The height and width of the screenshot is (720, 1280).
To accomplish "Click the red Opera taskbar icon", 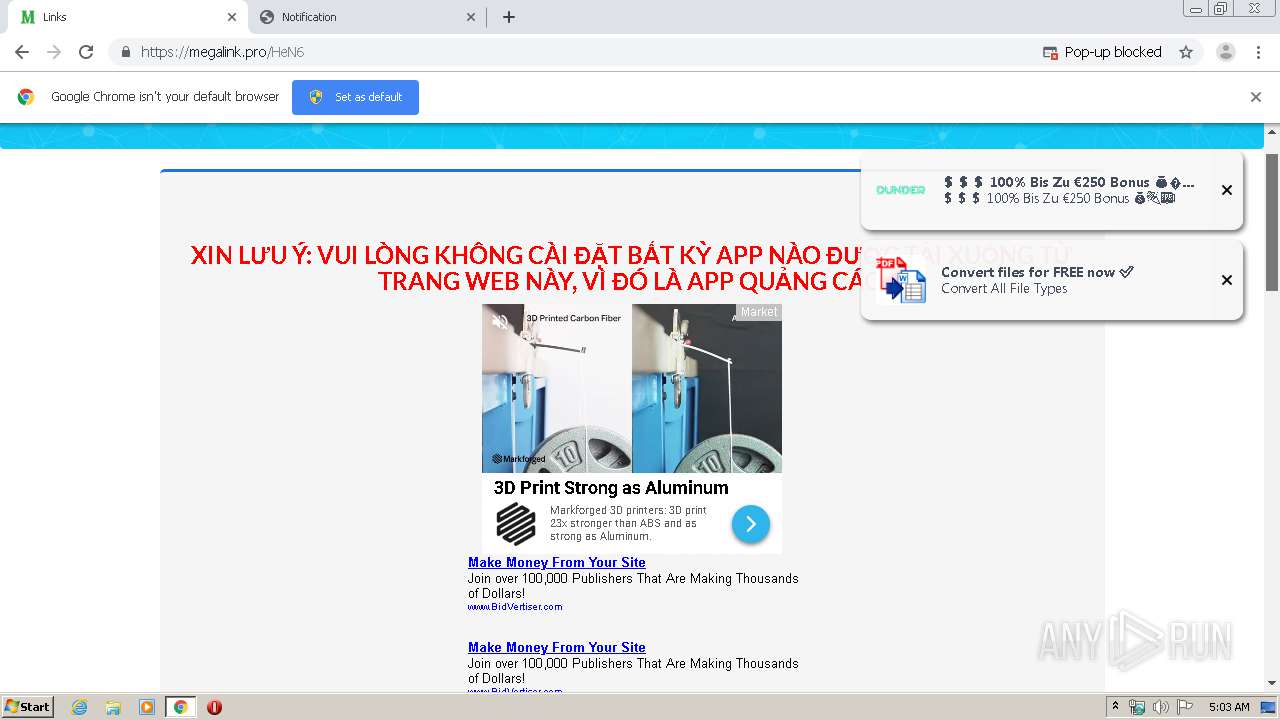I will pyautogui.click(x=214, y=707).
